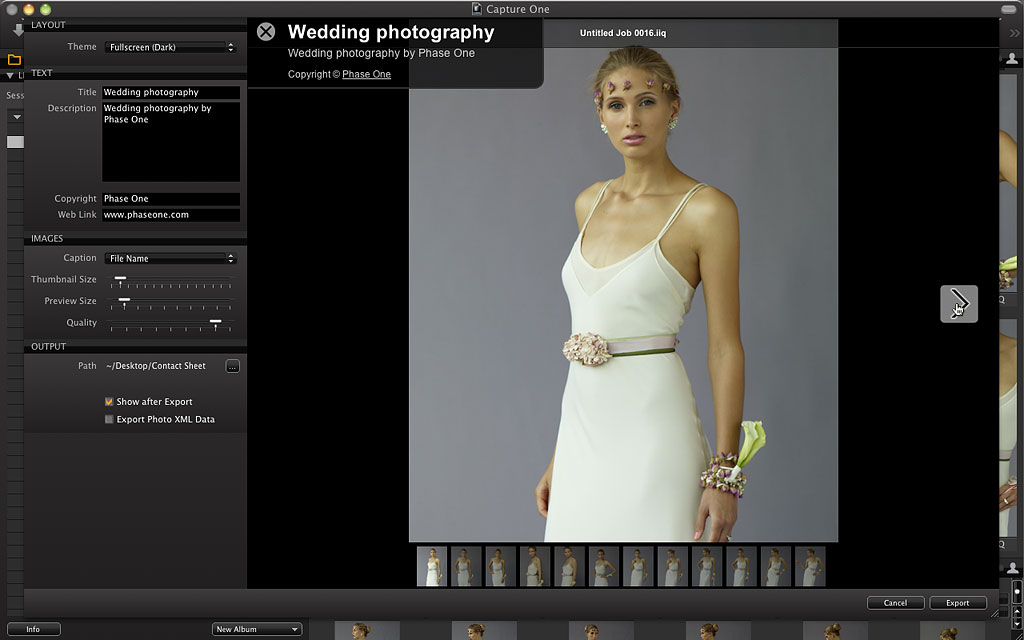Screen dimensions: 1024x640
Task: Click the Capture One document icon in title bar
Action: click(477, 9)
